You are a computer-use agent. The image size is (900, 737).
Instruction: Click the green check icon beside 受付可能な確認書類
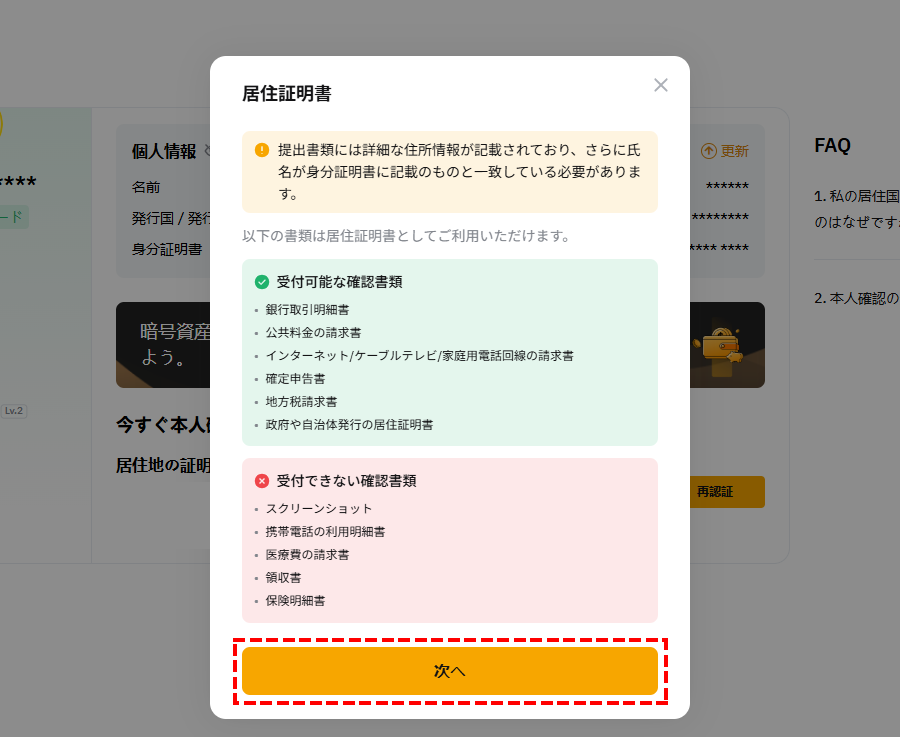[262, 282]
